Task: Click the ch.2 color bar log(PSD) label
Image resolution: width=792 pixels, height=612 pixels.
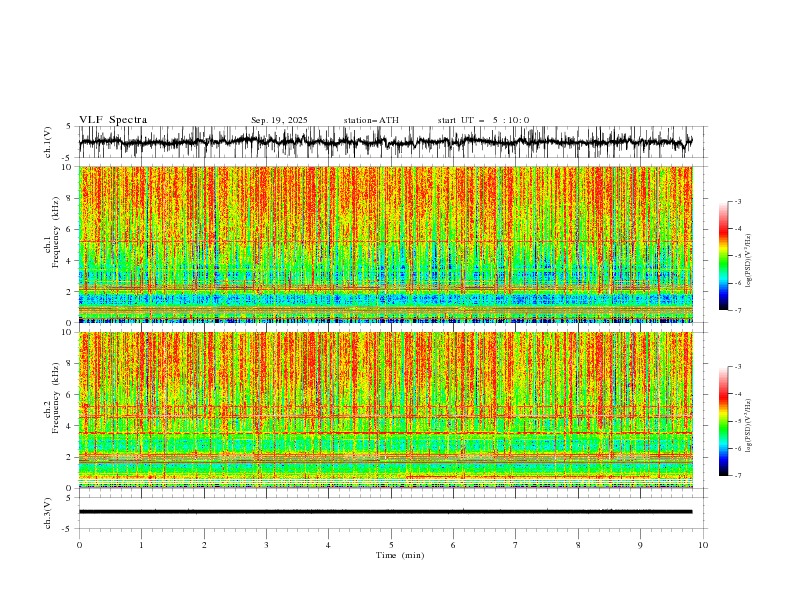Action: point(749,425)
